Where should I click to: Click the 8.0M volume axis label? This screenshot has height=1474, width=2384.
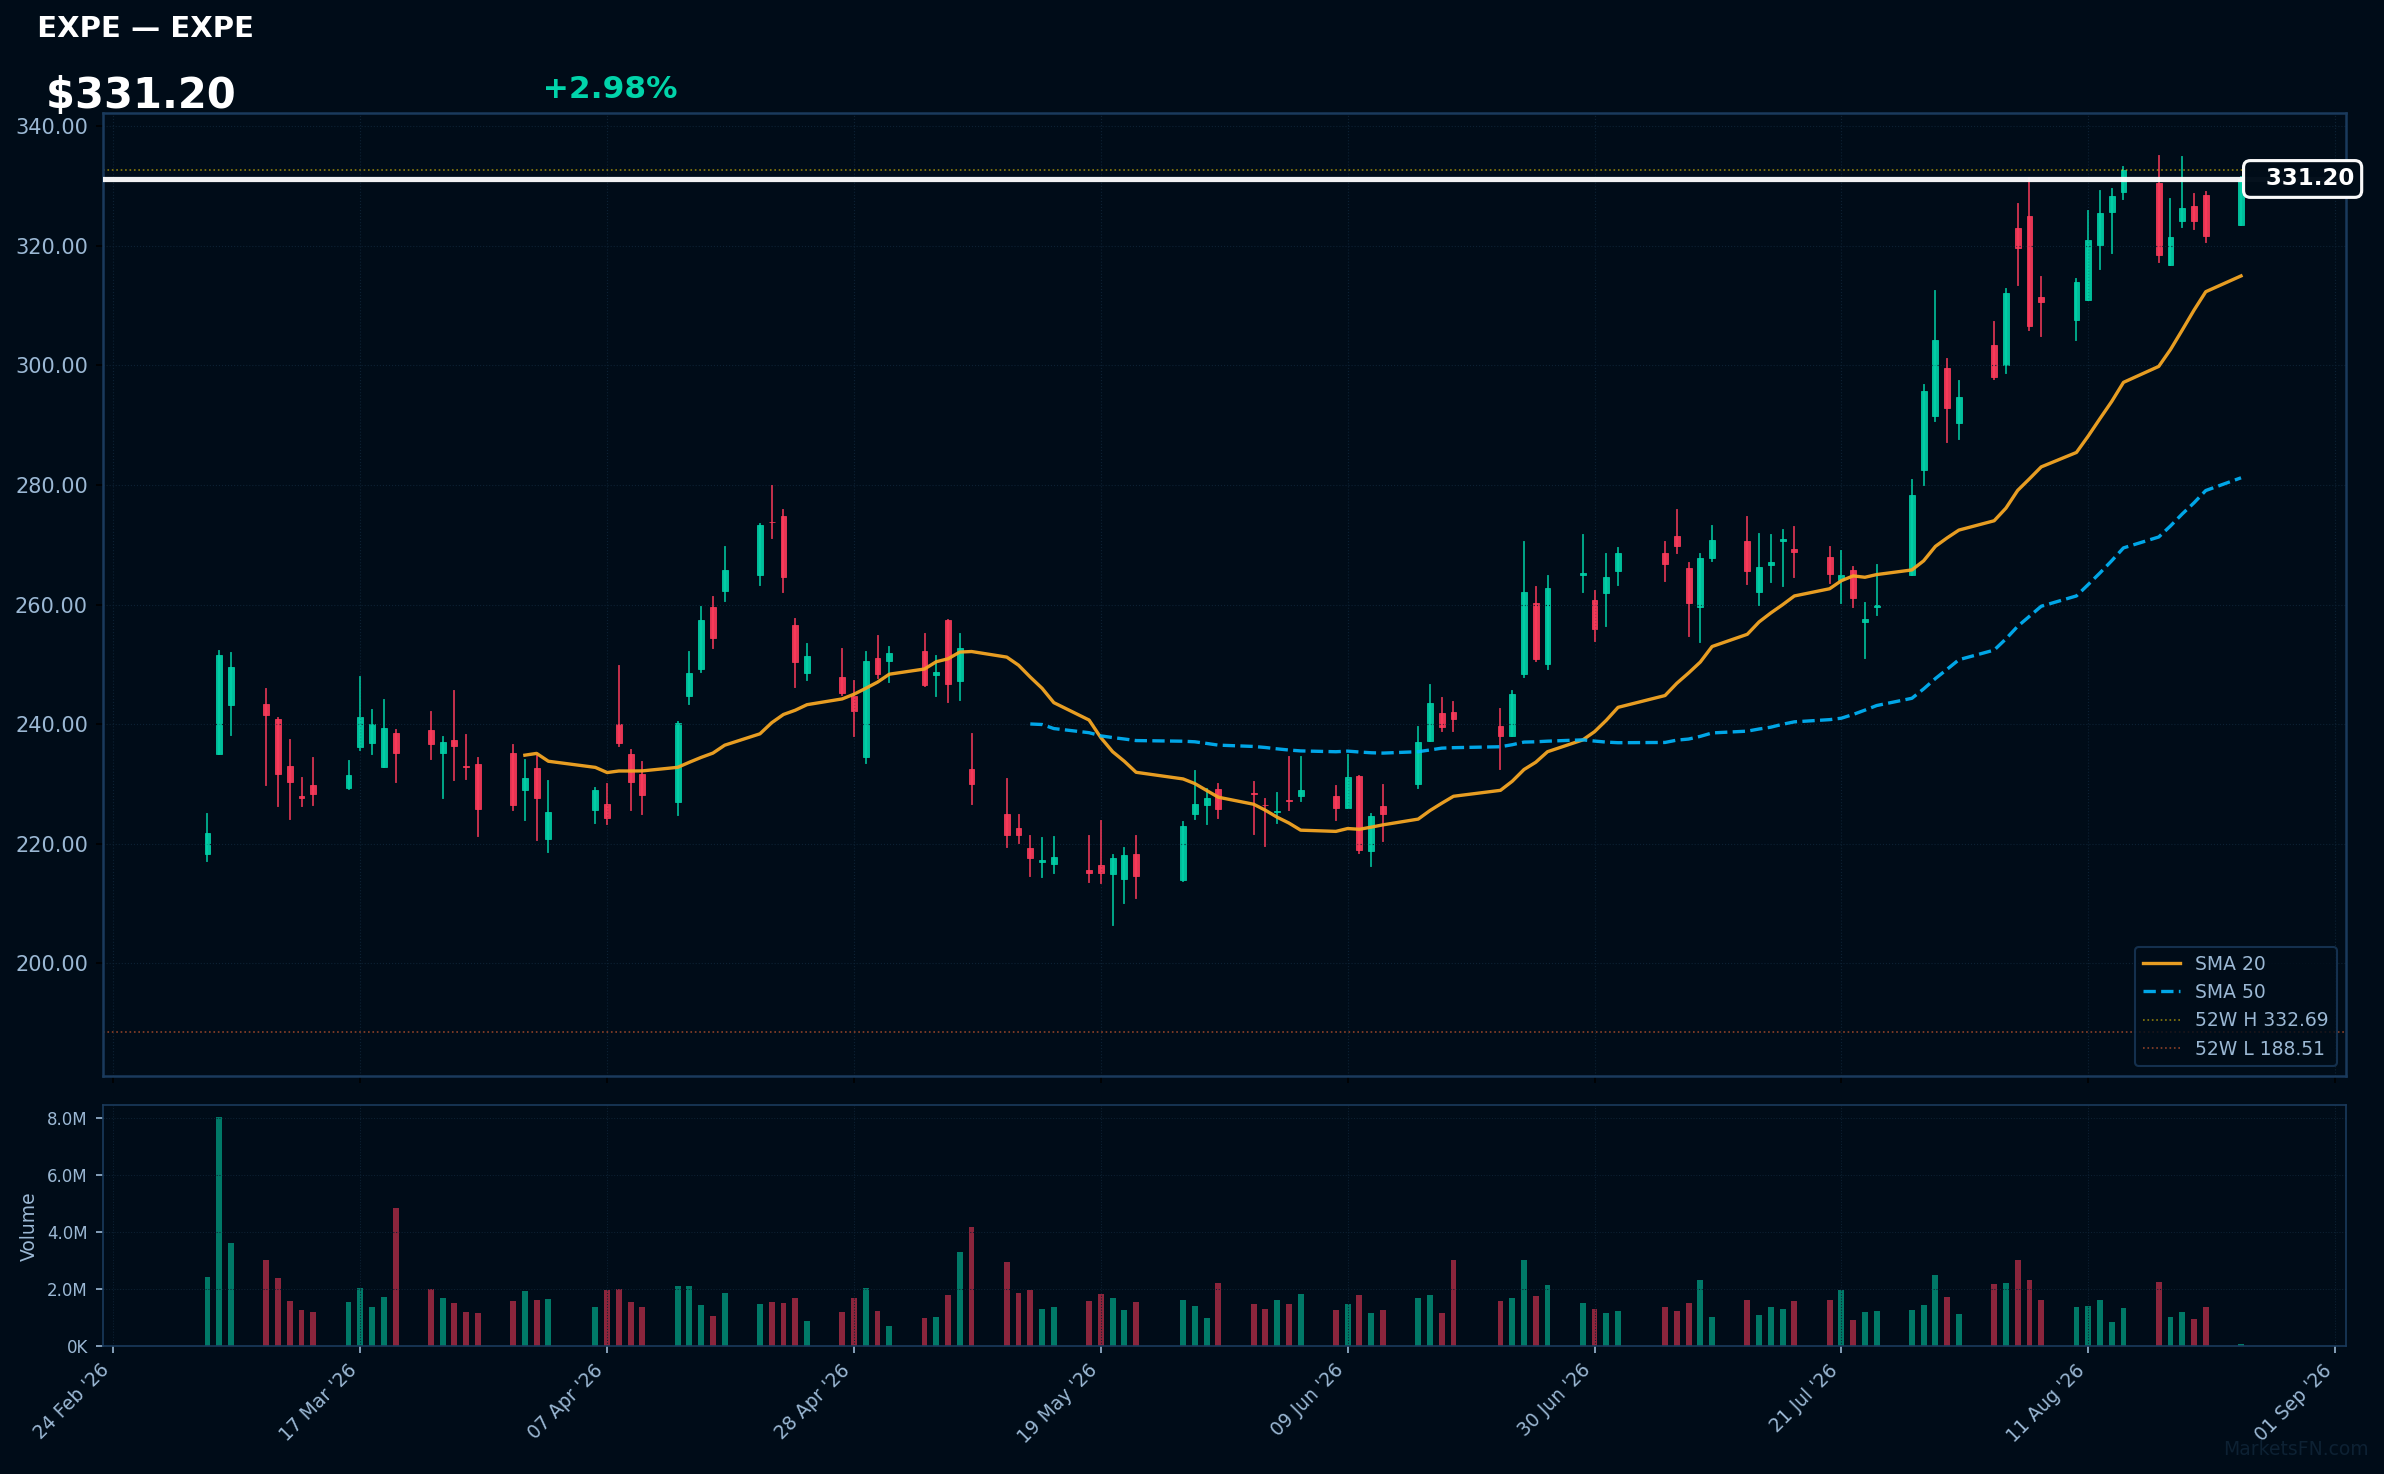66,1119
